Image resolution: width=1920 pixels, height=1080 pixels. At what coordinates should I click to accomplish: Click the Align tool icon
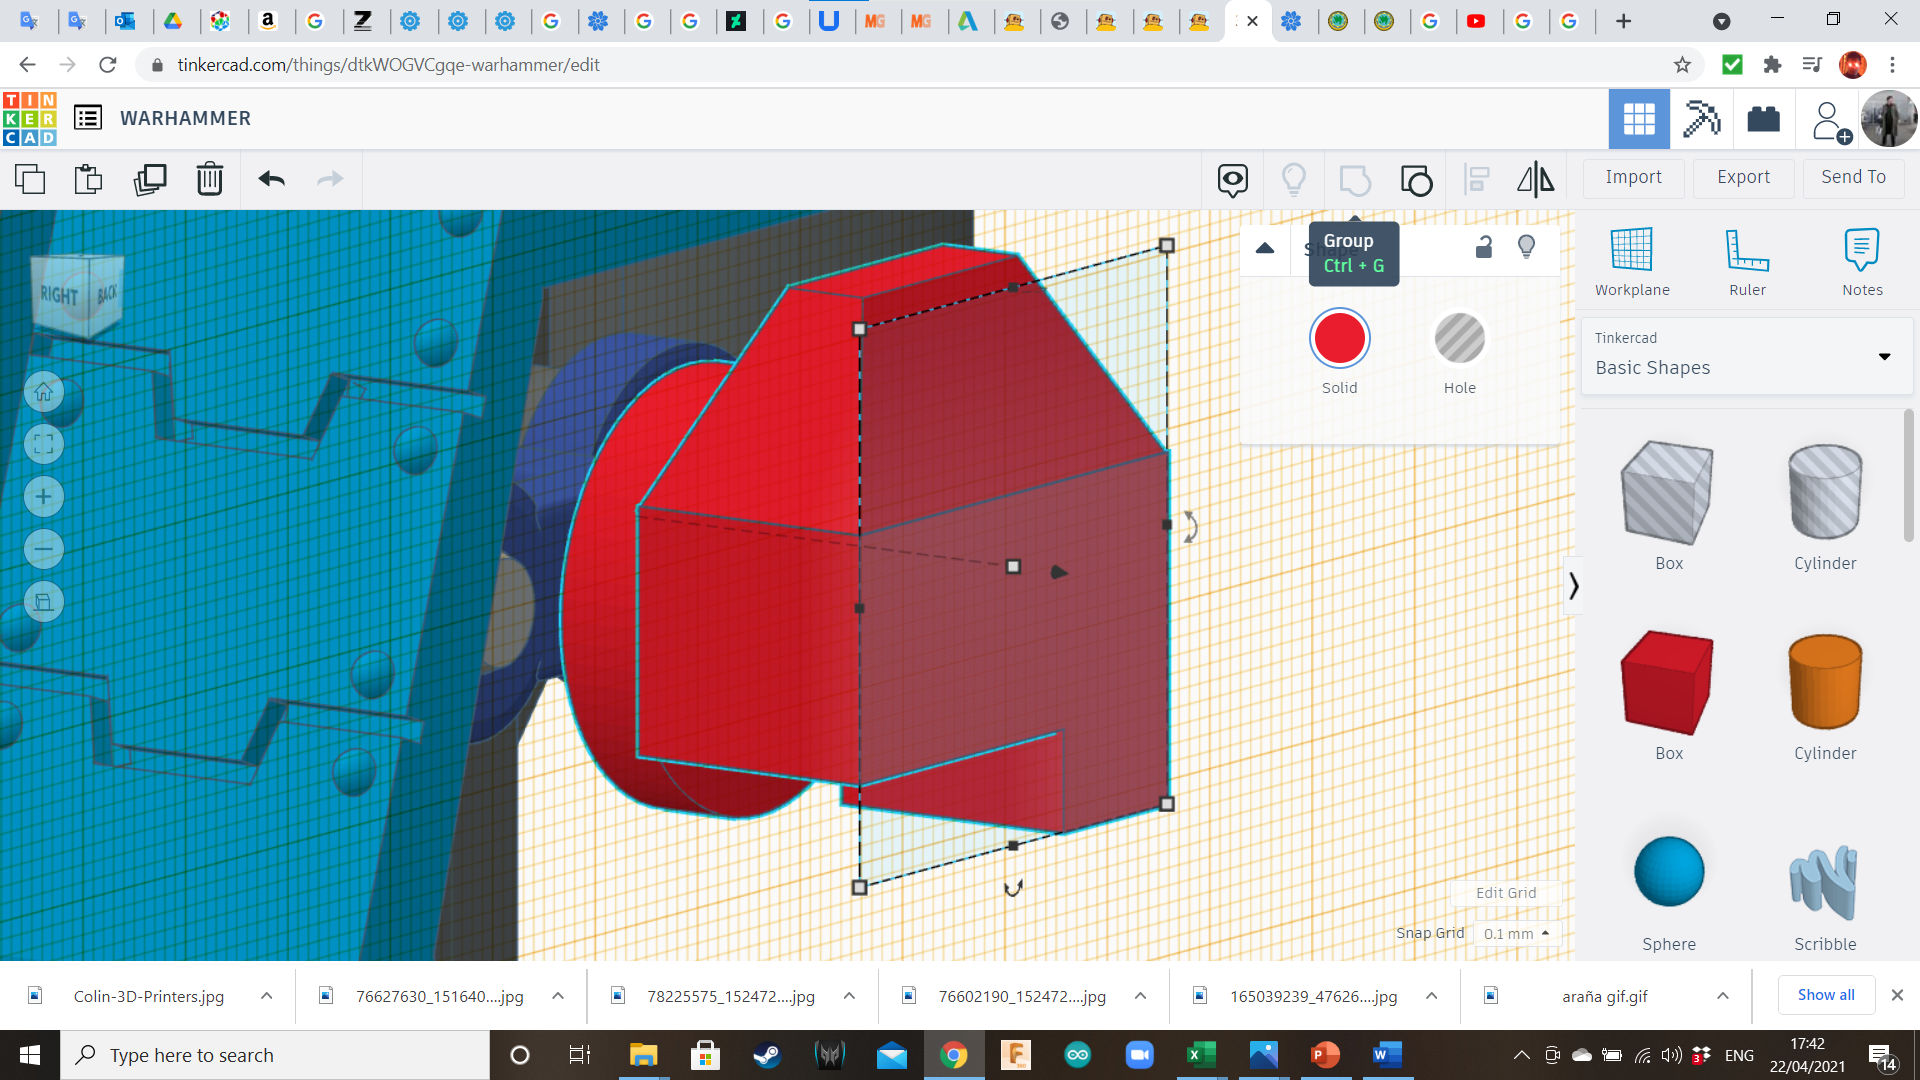point(1476,179)
